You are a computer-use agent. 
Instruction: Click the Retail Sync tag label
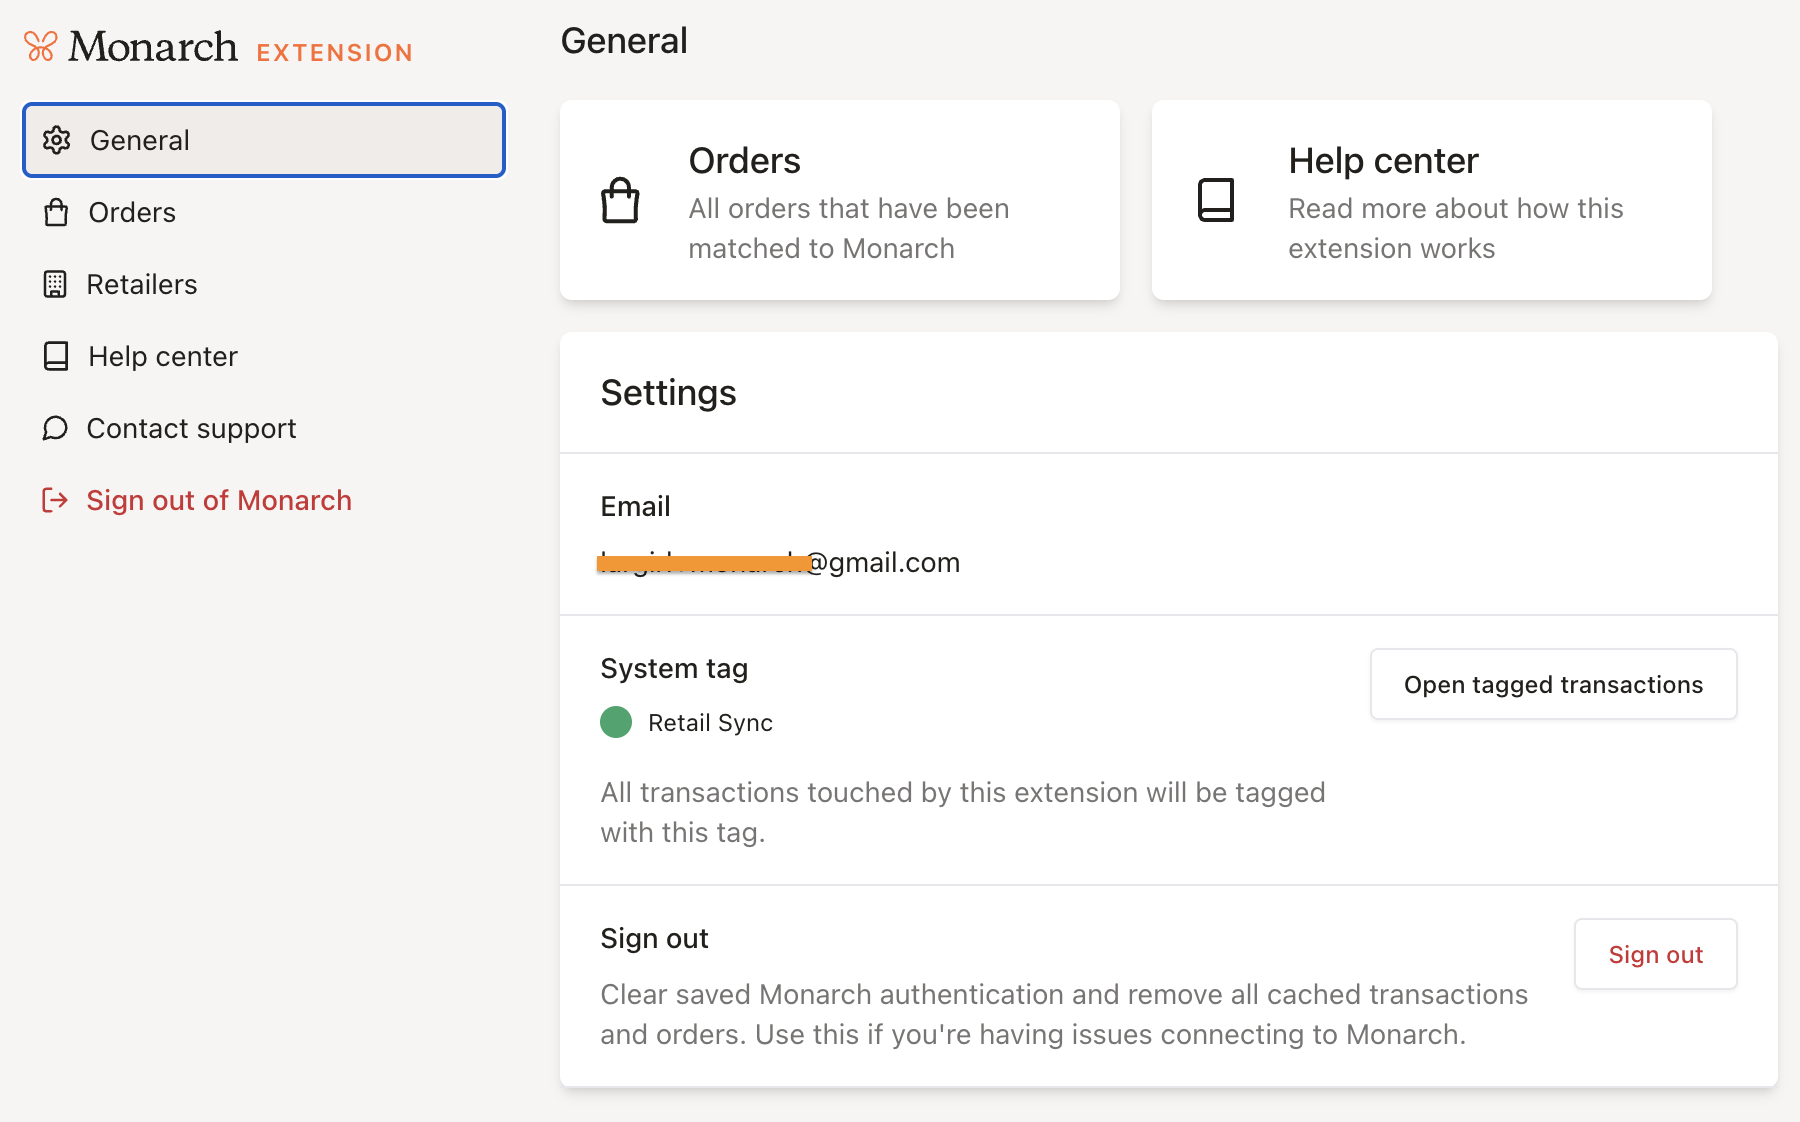(710, 722)
